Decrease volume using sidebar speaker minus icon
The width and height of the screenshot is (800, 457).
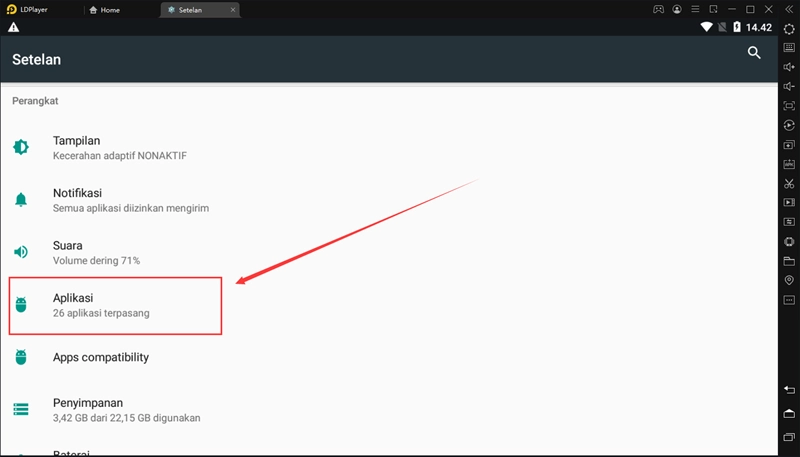(789, 87)
